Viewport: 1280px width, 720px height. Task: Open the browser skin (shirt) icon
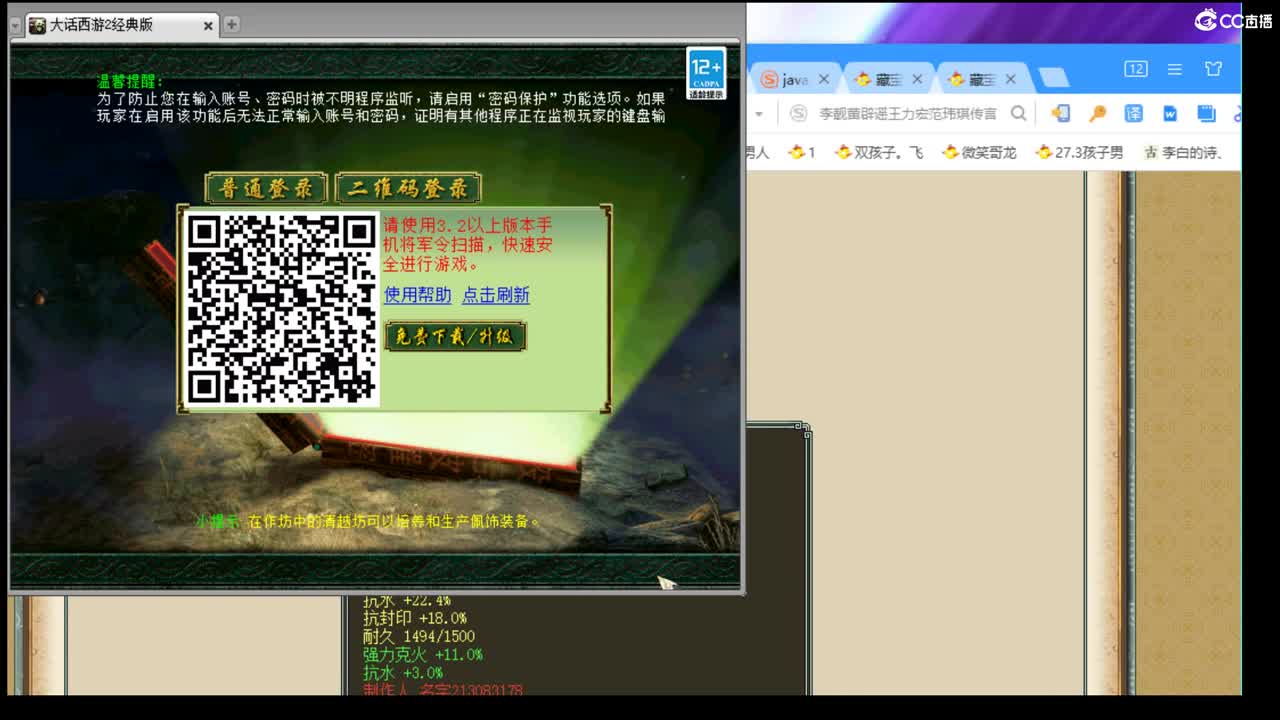[x=1213, y=69]
